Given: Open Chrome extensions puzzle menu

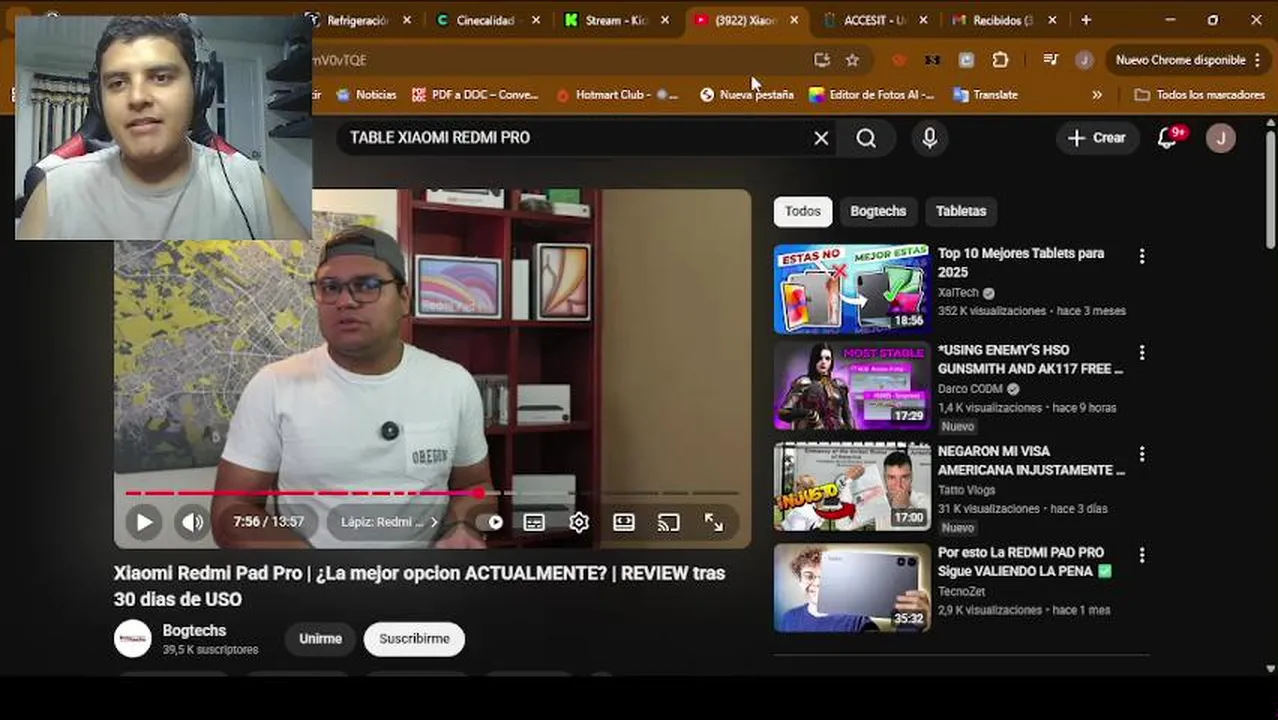Looking at the screenshot, I should (x=1000, y=60).
